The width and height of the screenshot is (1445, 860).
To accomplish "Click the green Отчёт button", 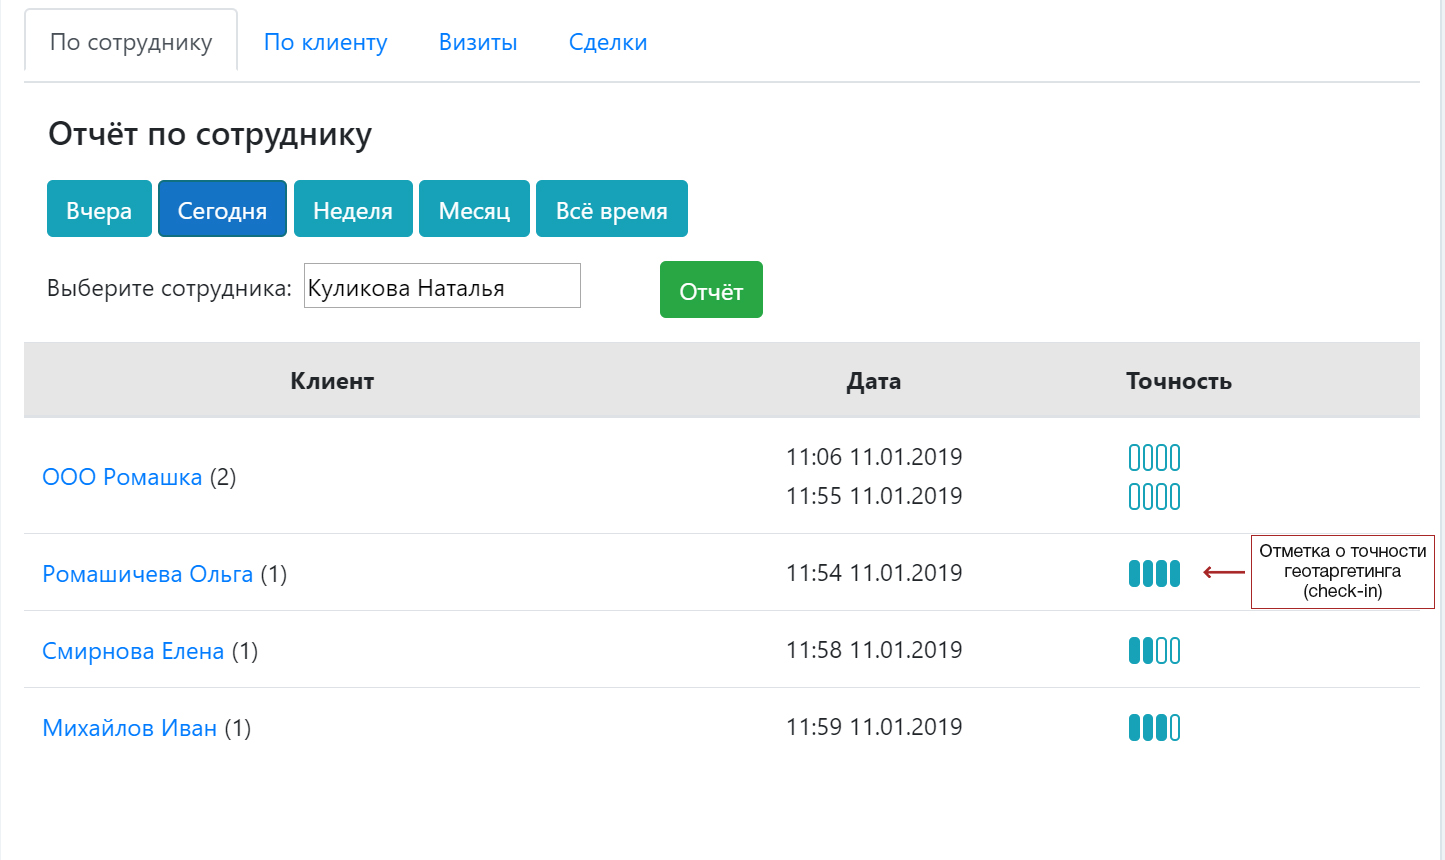I will pos(711,291).
